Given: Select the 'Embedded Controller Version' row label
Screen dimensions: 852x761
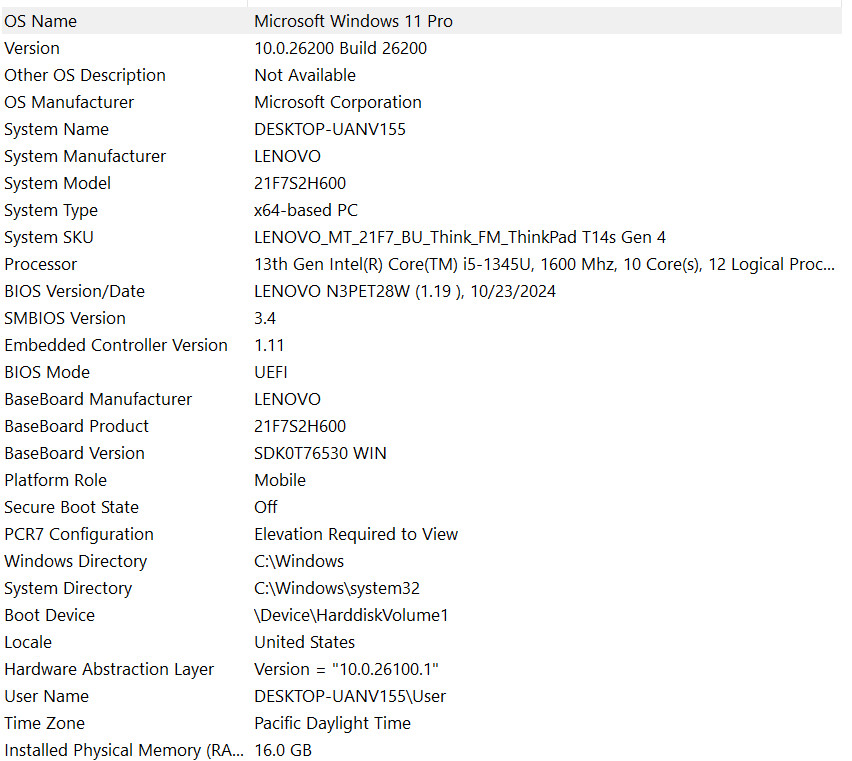Looking at the screenshot, I should coord(116,345).
